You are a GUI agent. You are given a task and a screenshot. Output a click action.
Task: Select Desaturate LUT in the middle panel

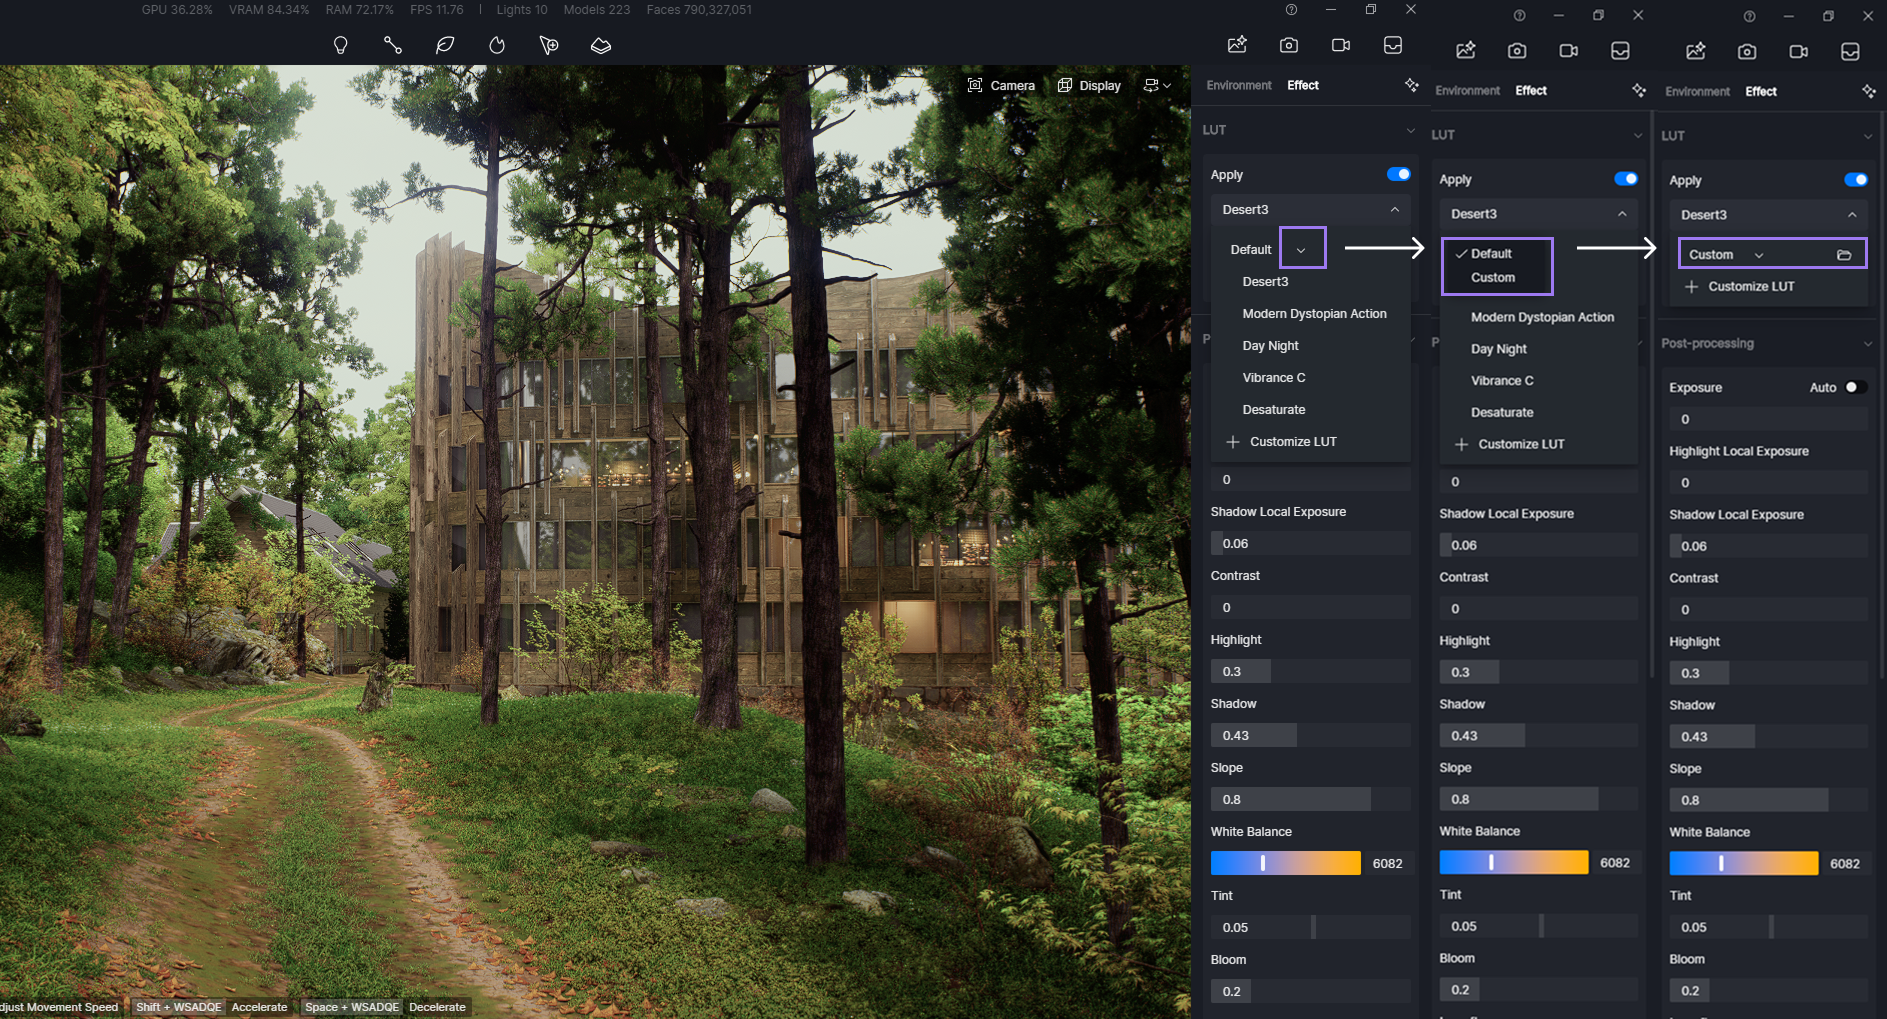[1502, 412]
